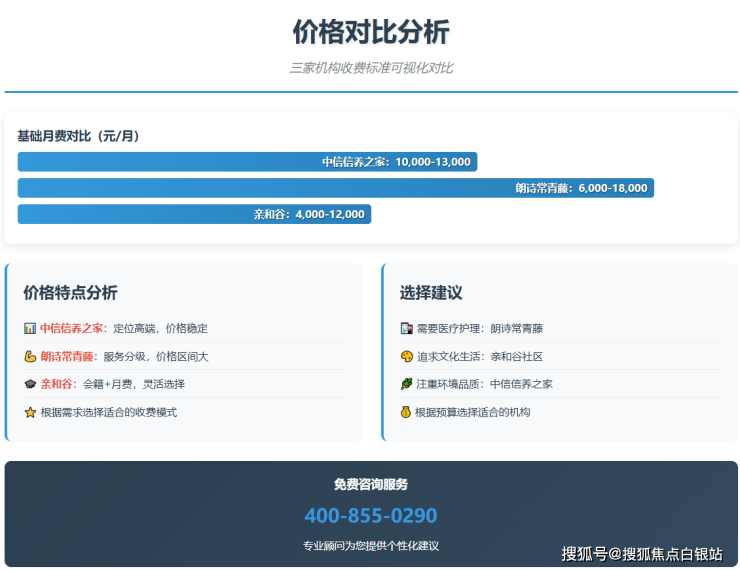Click the flexed arm icon beside 朗诗常青藤
This screenshot has height=571, width=740.
coord(30,356)
